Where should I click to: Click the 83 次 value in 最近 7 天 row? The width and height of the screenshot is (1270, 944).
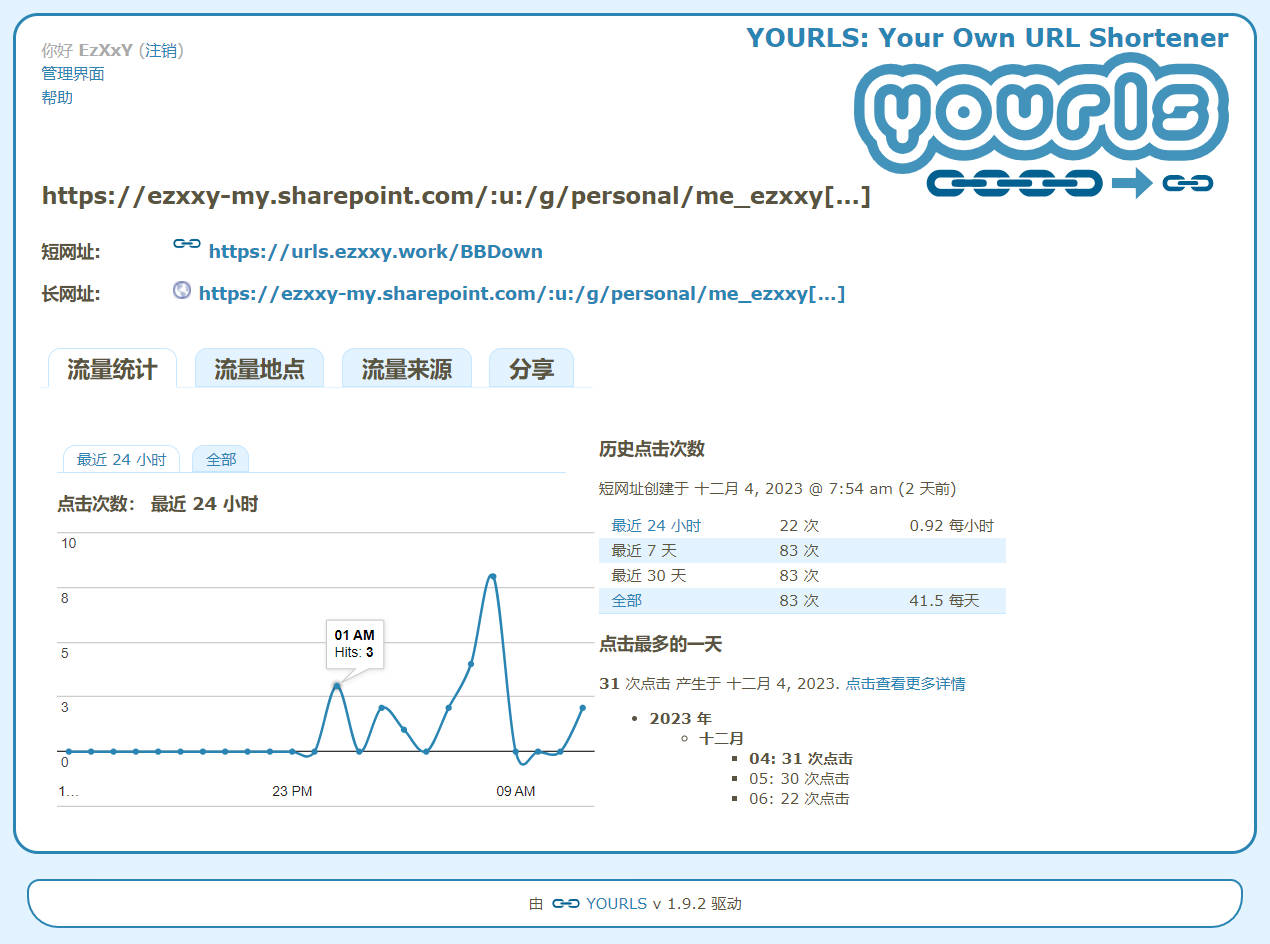tap(799, 551)
